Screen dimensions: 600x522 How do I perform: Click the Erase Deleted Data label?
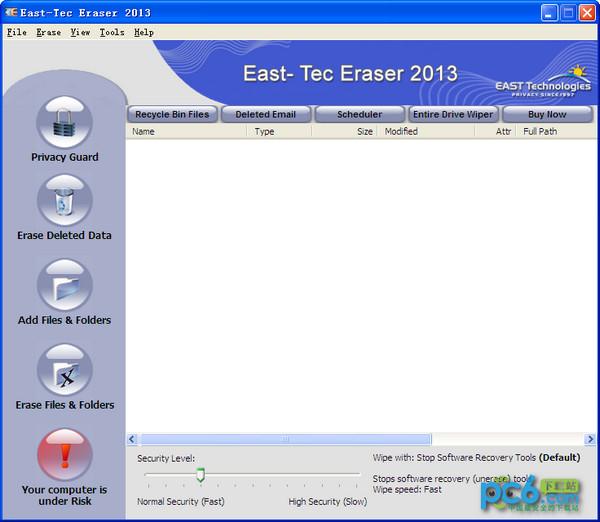[64, 235]
